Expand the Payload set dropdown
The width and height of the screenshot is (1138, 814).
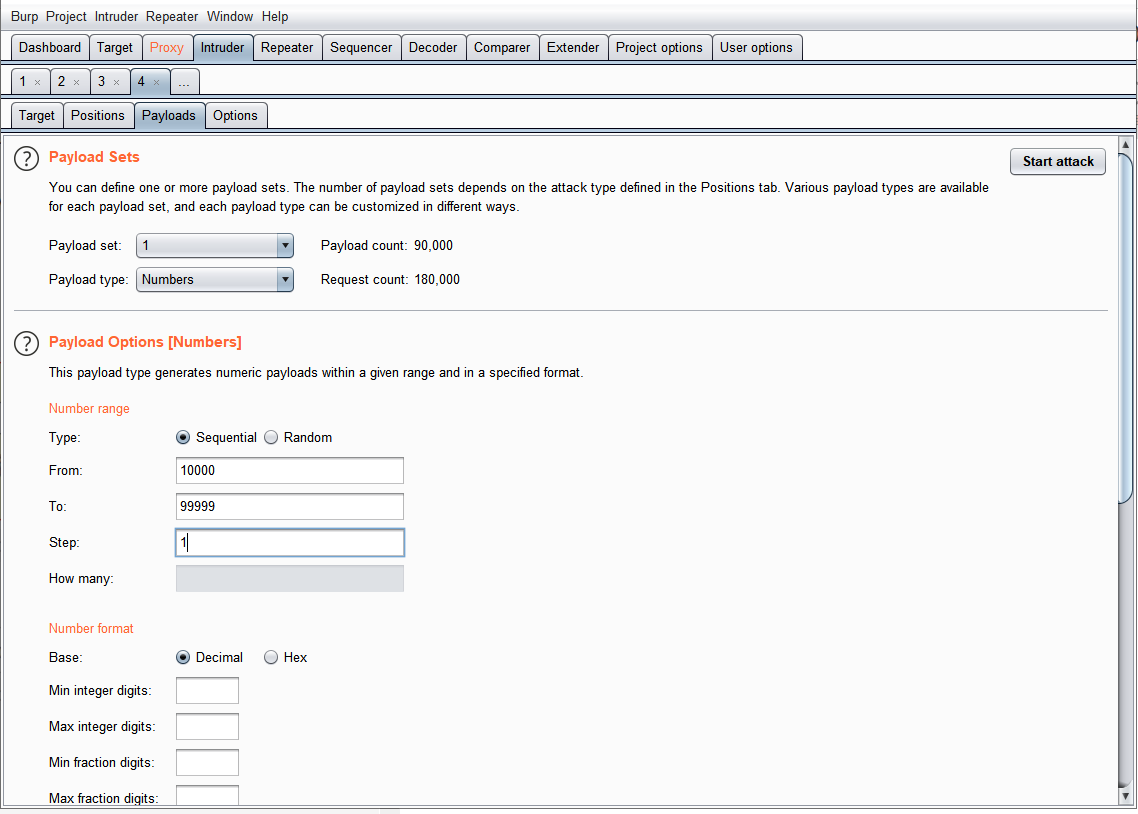(x=285, y=246)
